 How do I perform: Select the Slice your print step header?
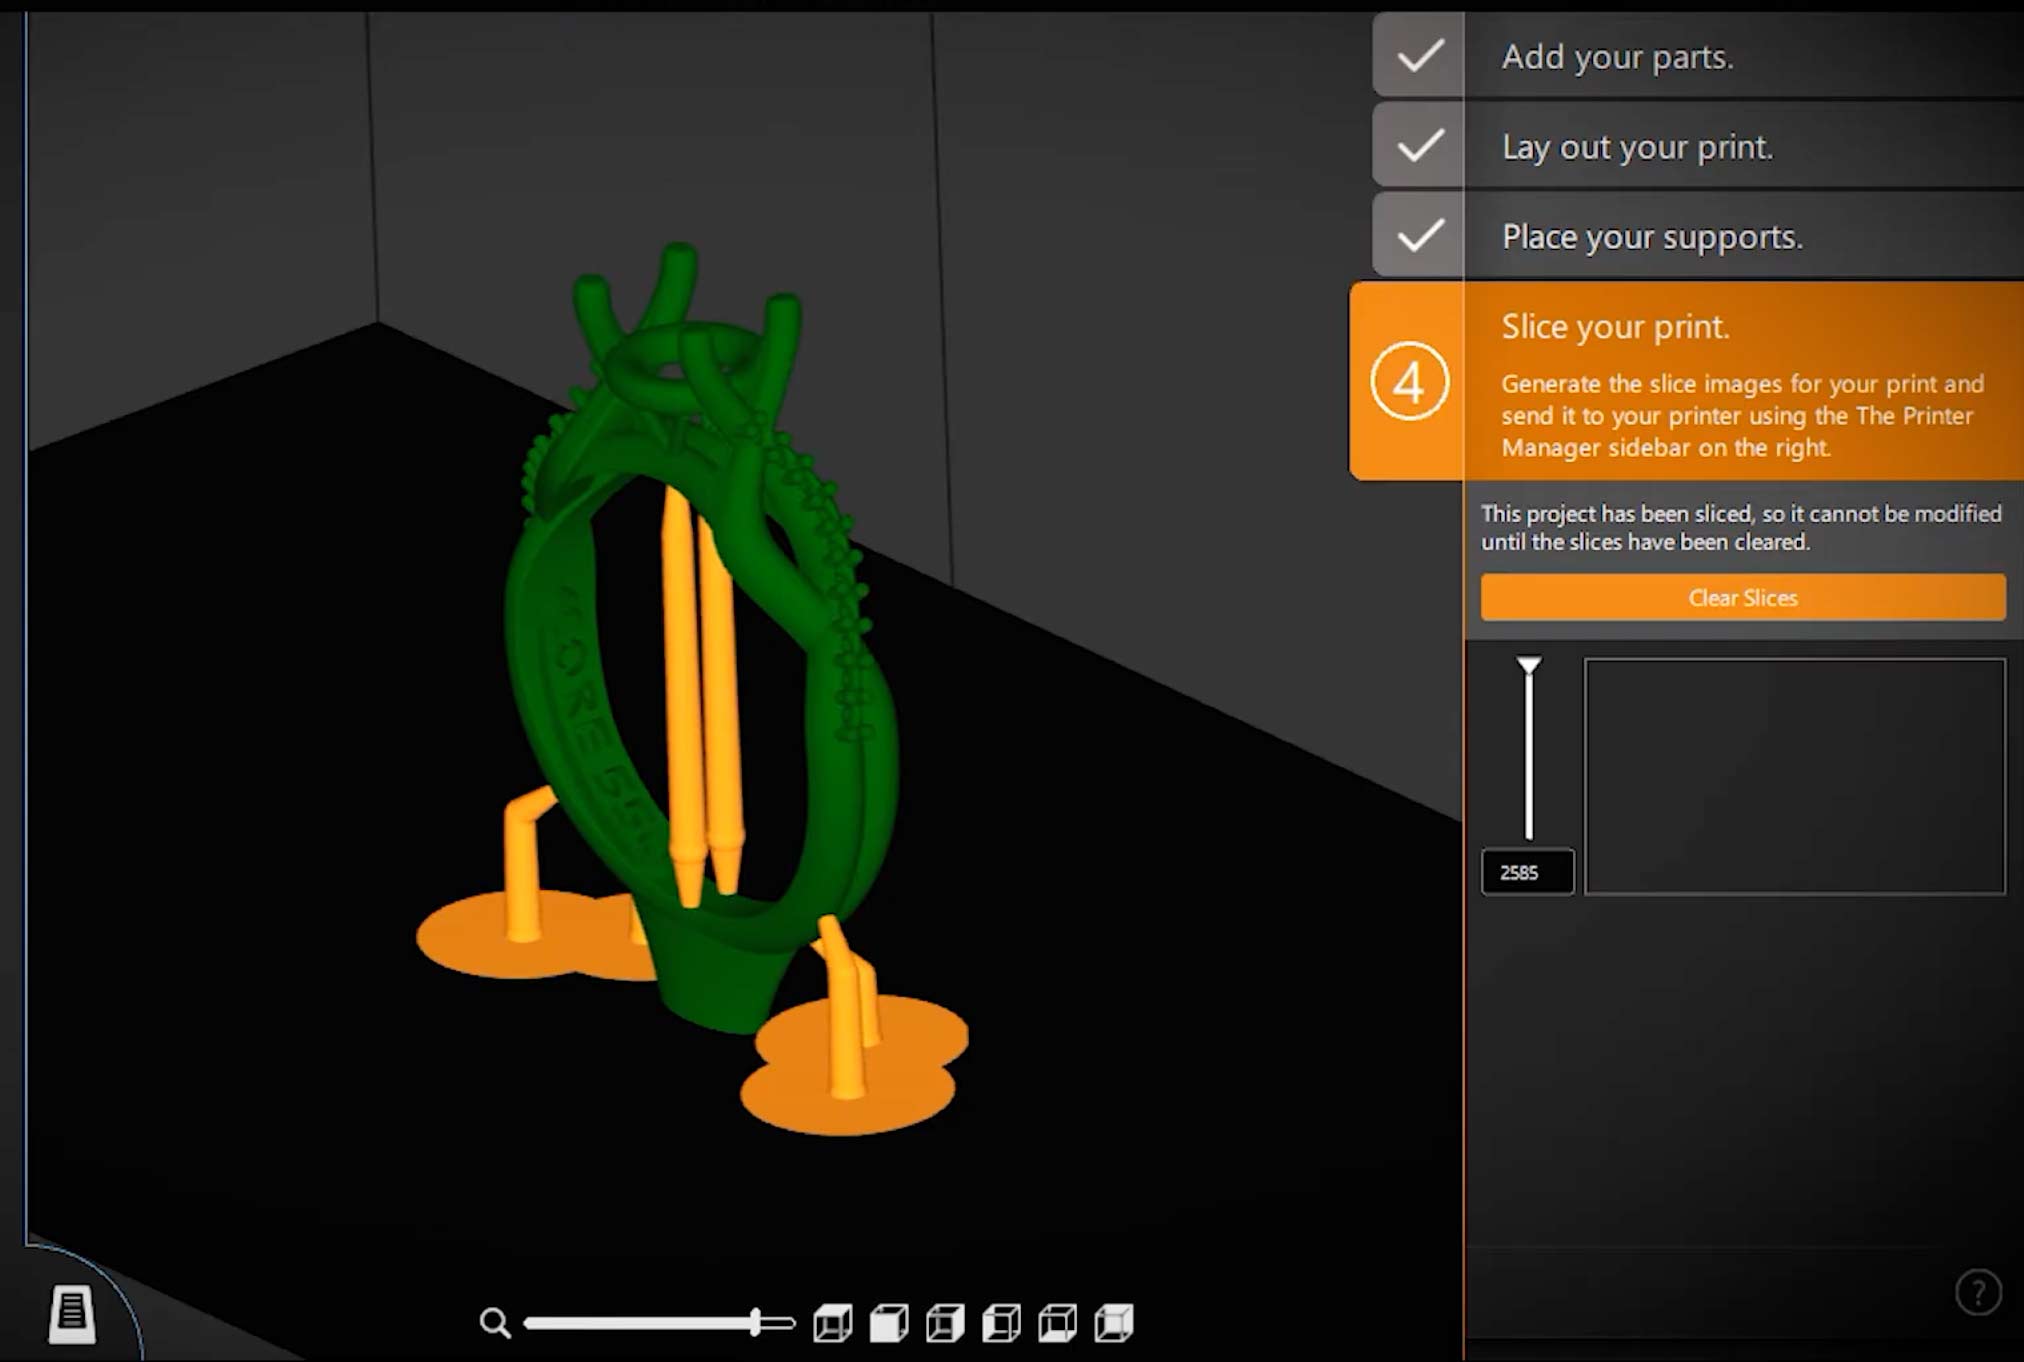click(1614, 327)
